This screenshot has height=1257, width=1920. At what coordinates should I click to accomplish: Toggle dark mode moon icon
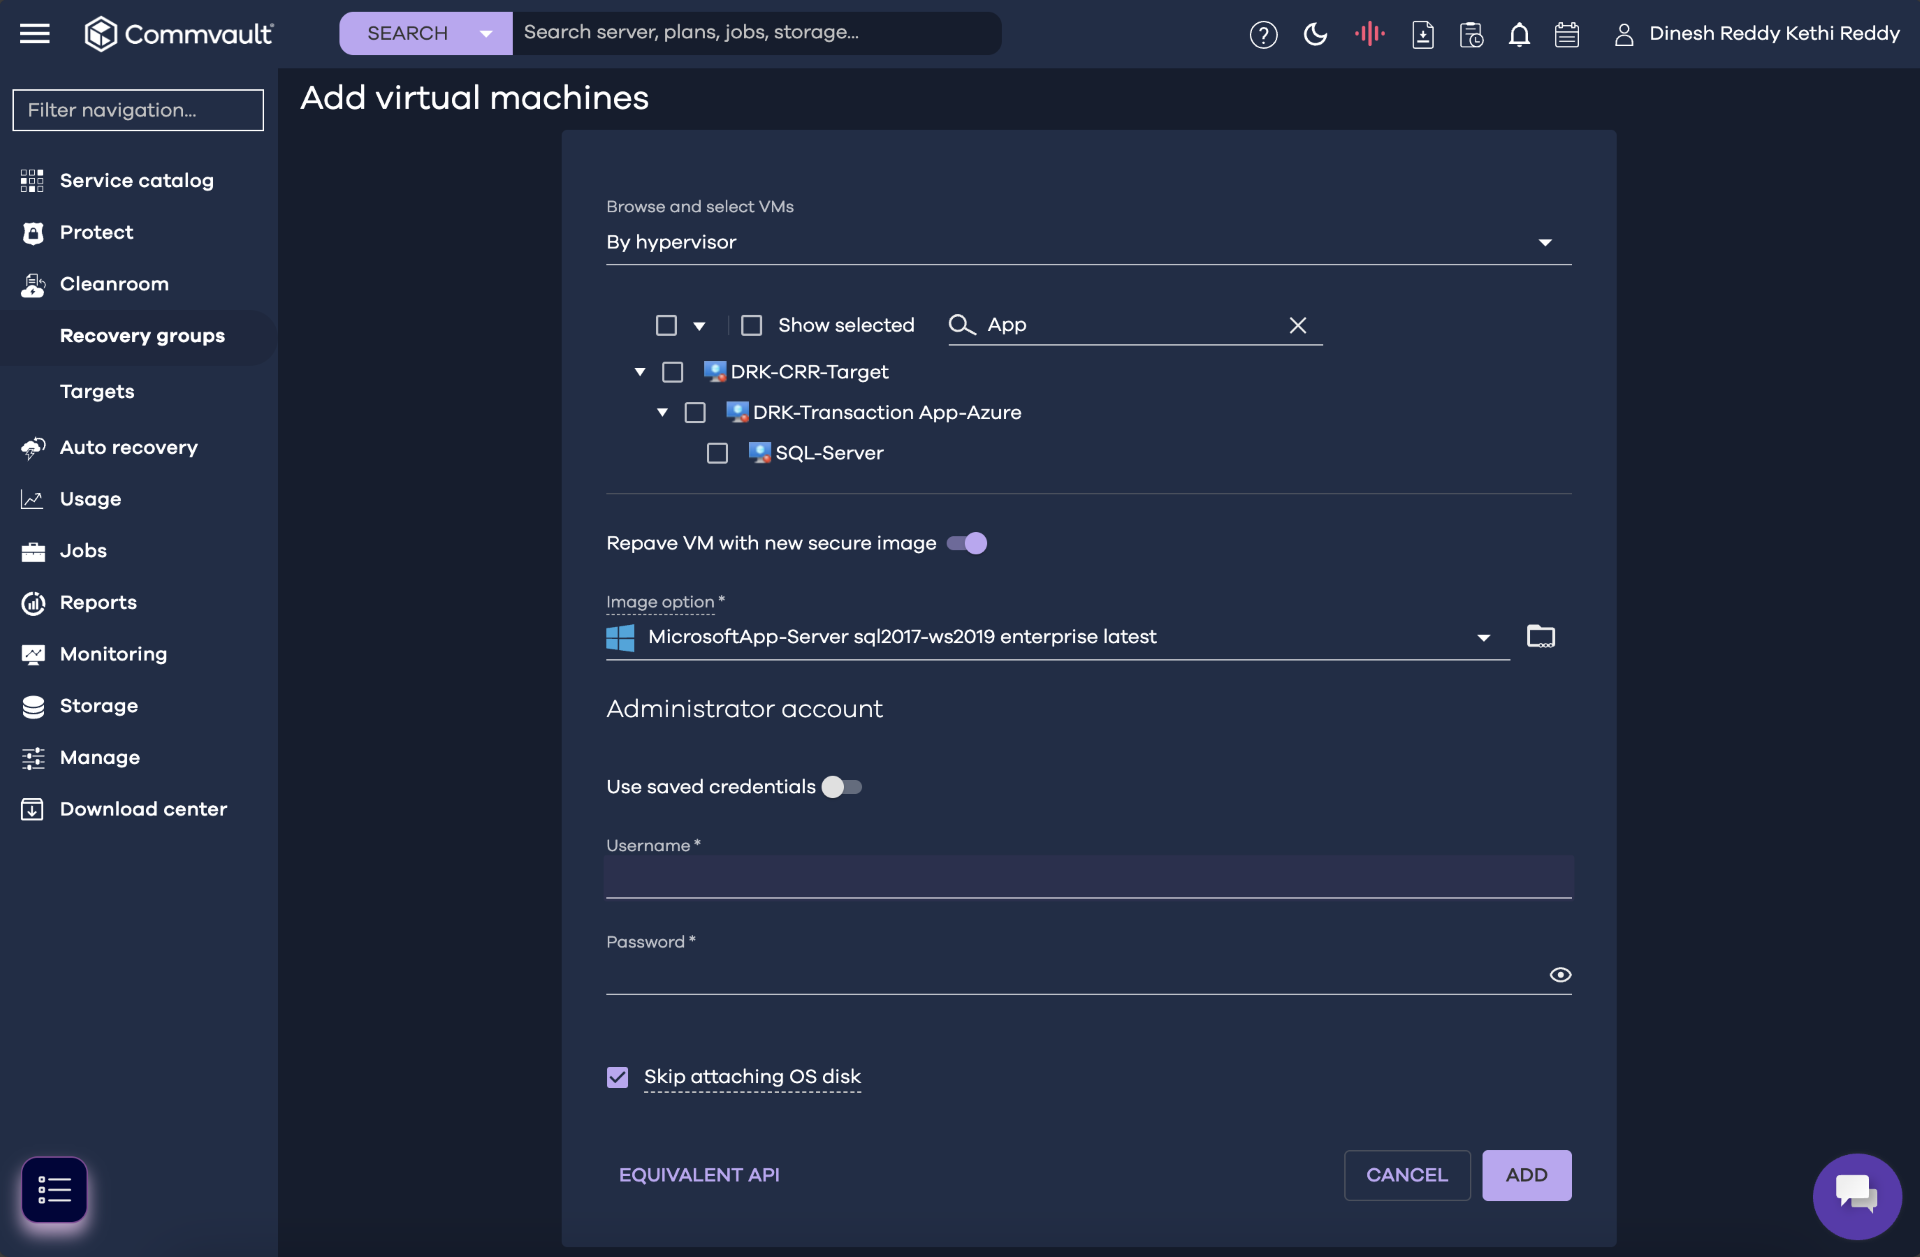pyautogui.click(x=1315, y=35)
